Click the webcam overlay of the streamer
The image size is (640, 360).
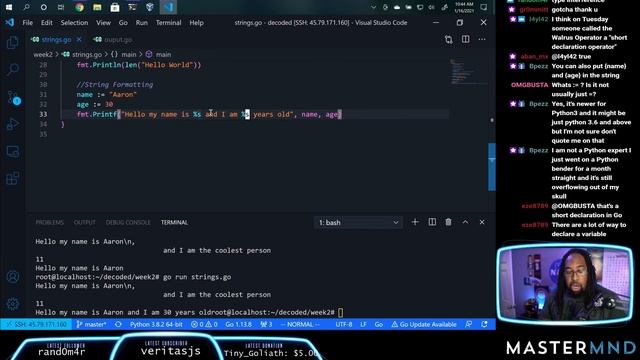564,283
